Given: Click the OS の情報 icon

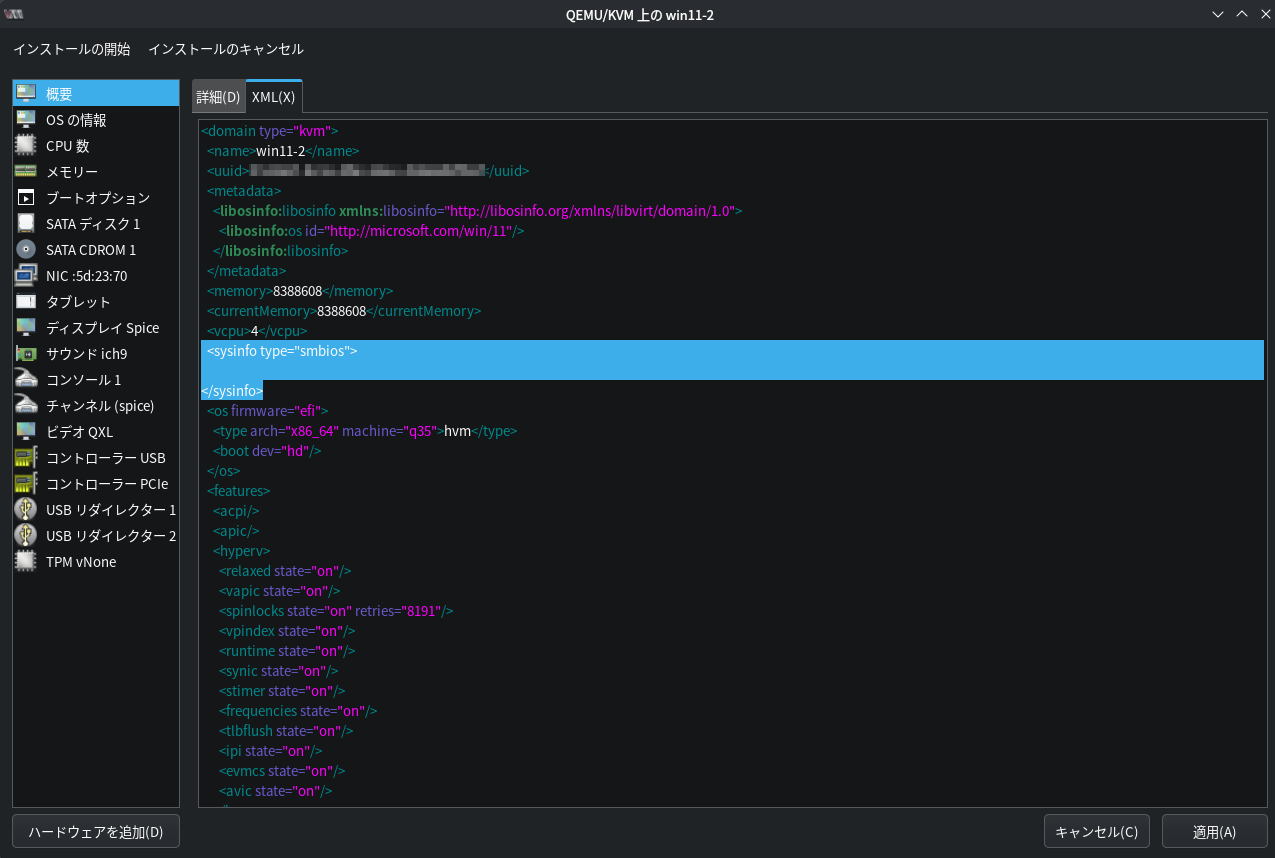Looking at the screenshot, I should pyautogui.click(x=26, y=120).
